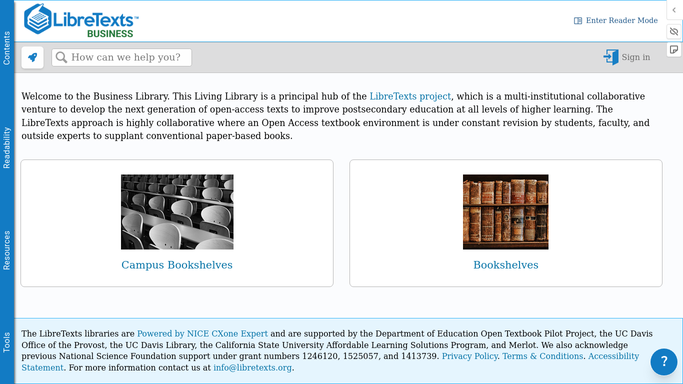The image size is (683, 384).
Task: Click the LibreTexts Business logo
Action: point(81,20)
